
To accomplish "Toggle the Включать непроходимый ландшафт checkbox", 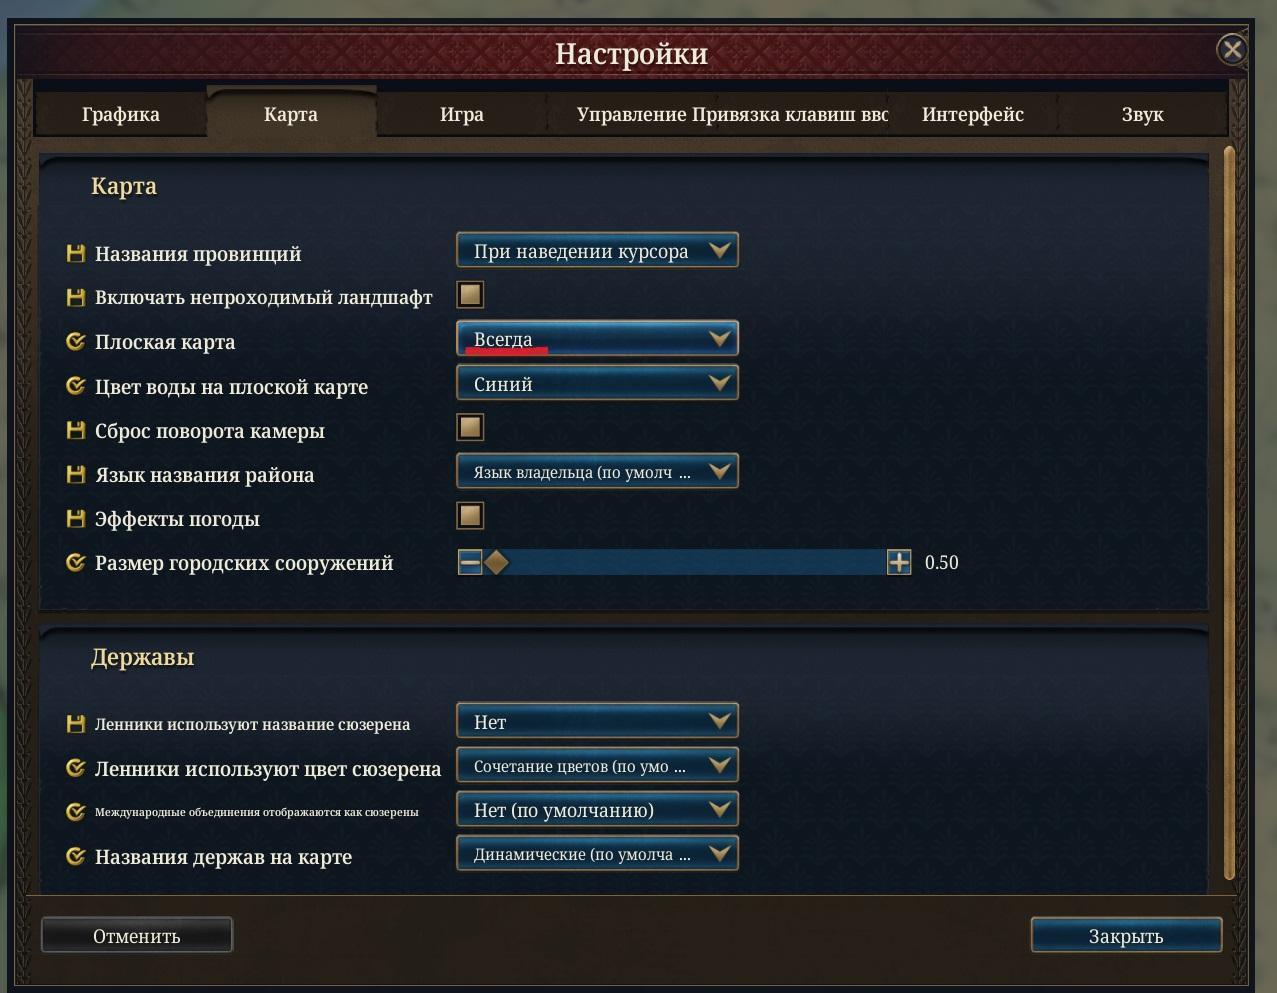I will 470,295.
